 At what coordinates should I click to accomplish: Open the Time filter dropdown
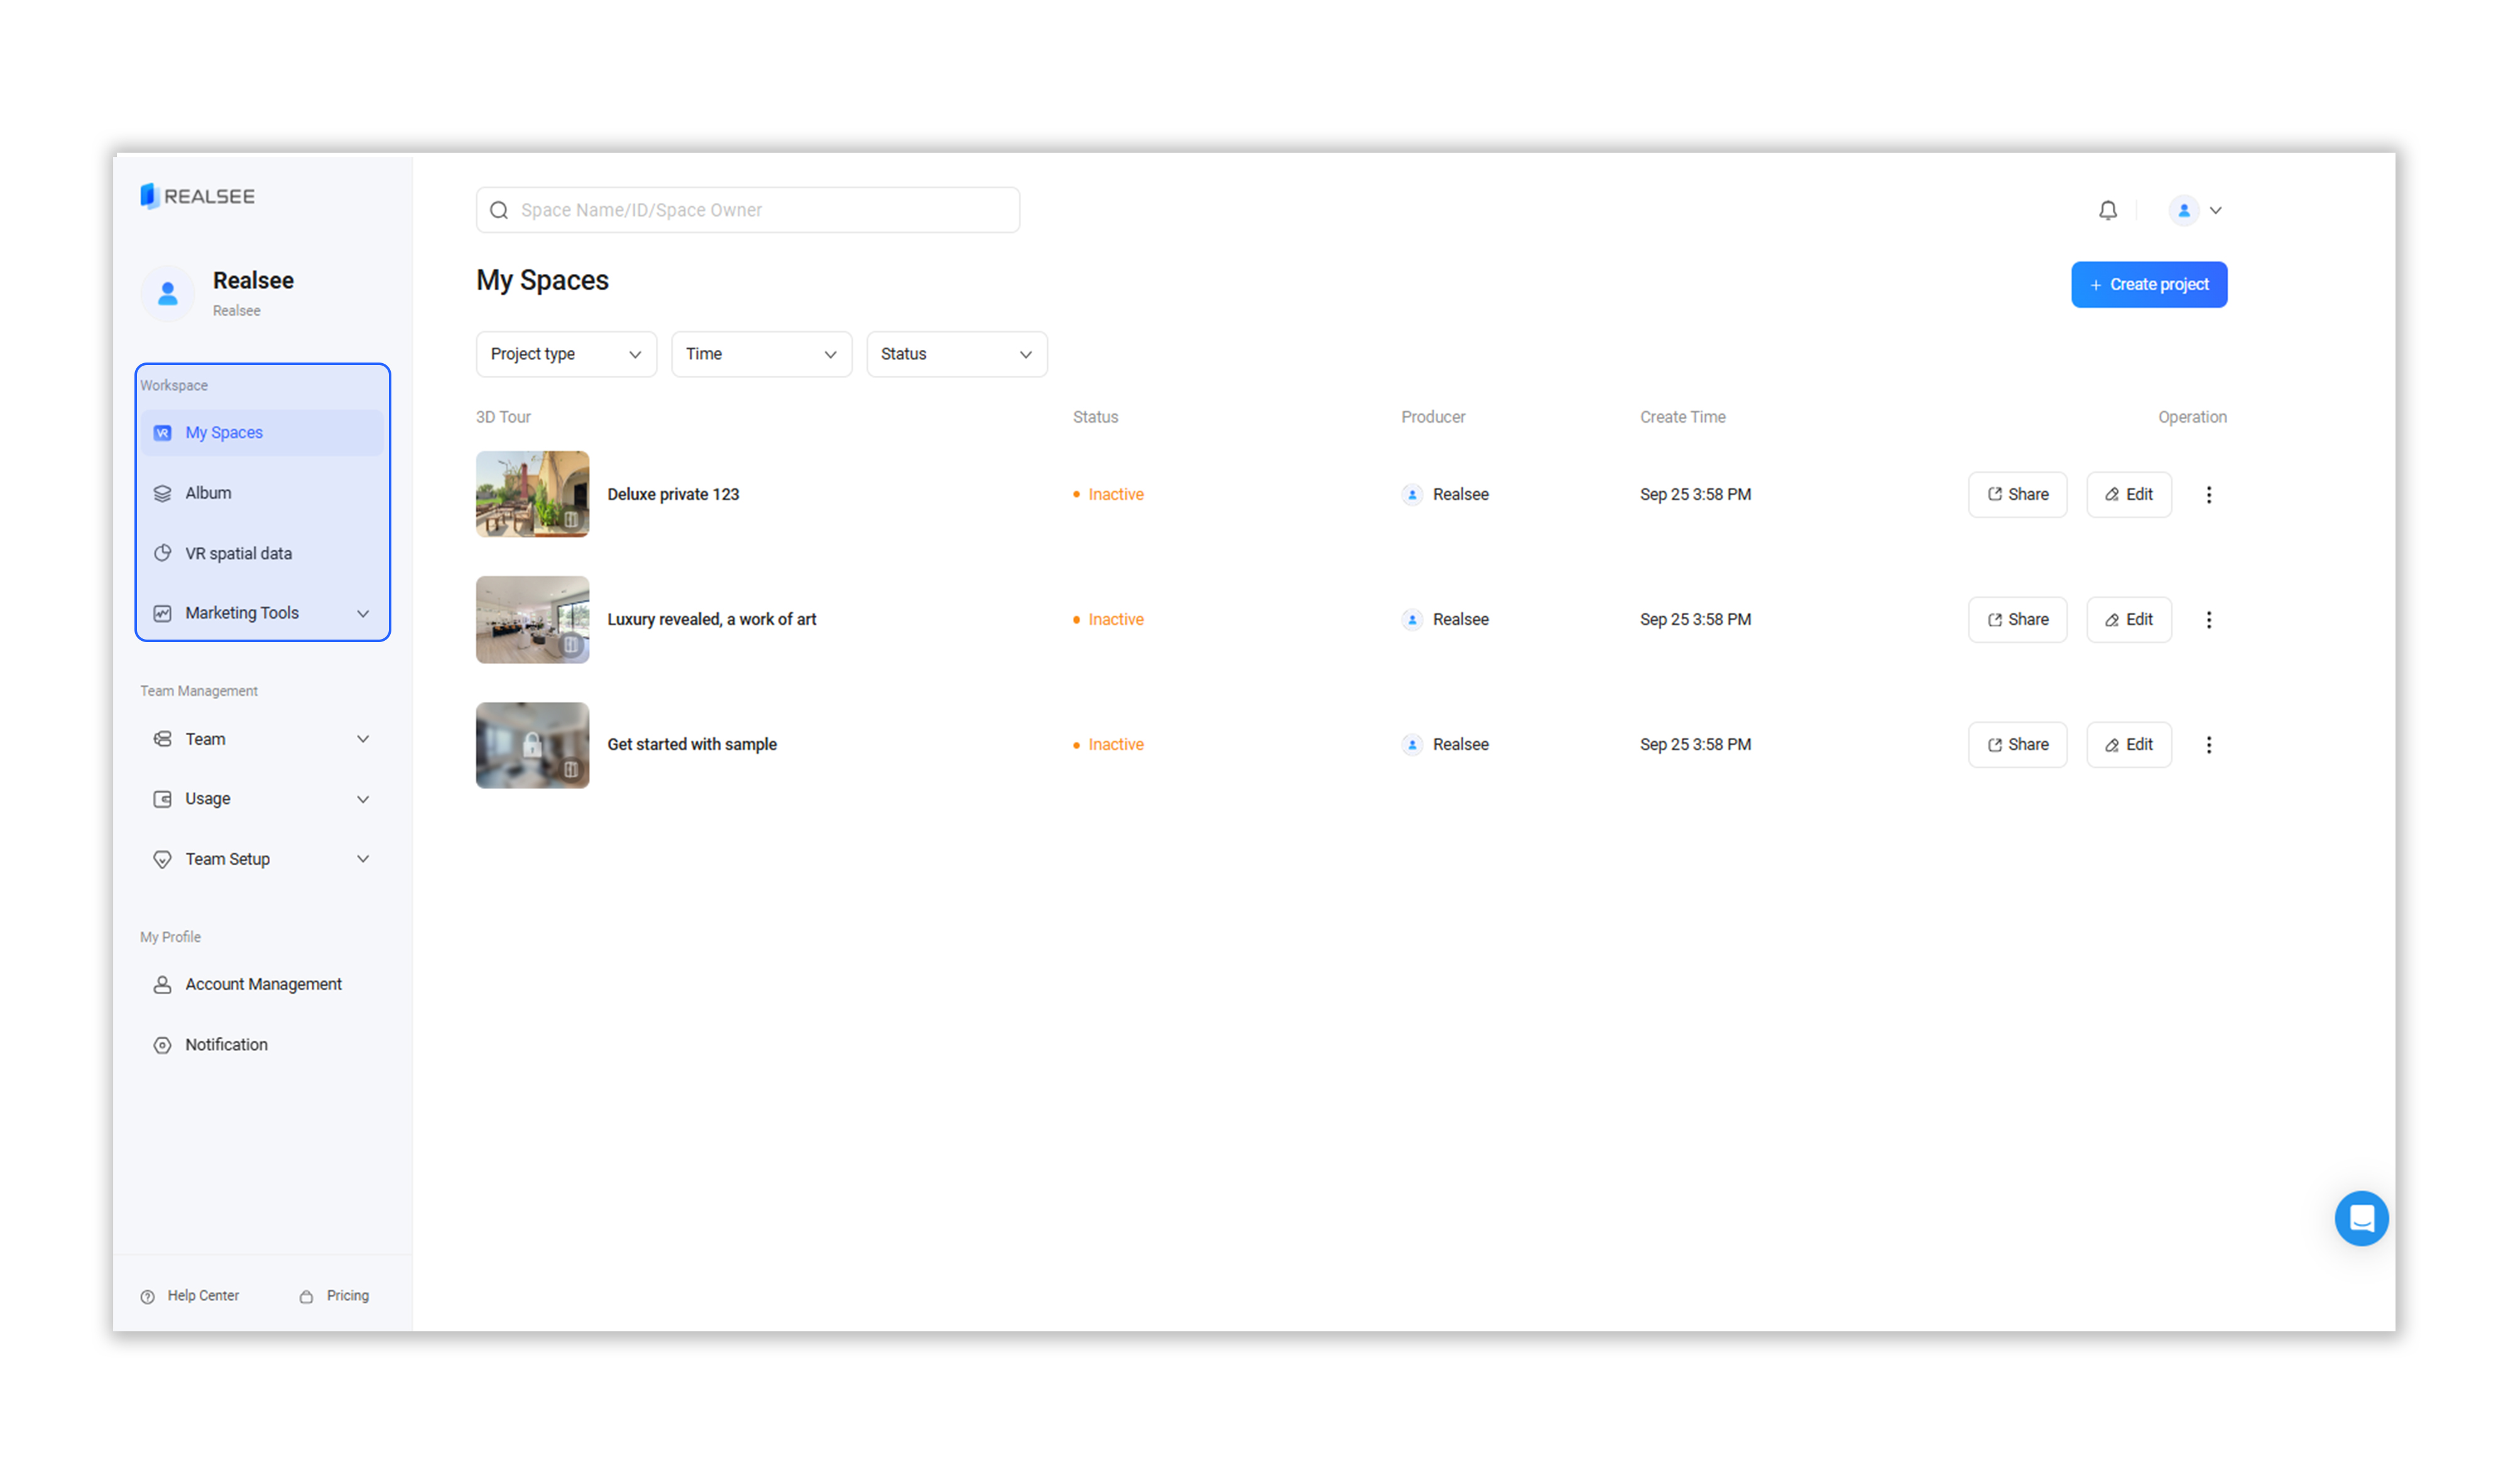coord(760,354)
